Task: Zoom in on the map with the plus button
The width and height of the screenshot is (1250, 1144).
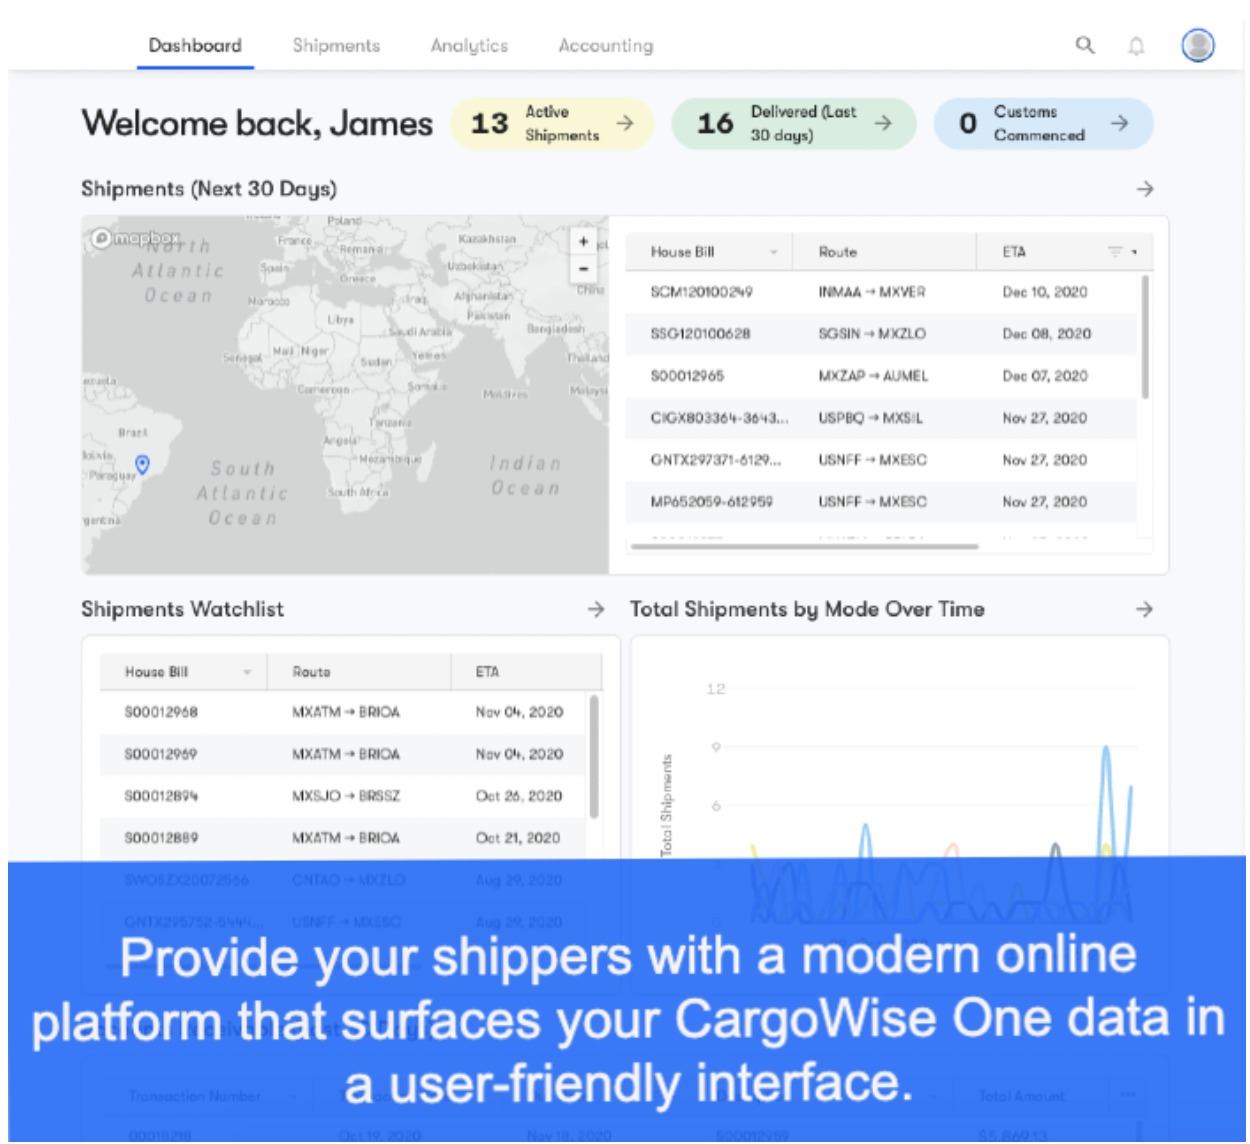Action: [x=584, y=241]
